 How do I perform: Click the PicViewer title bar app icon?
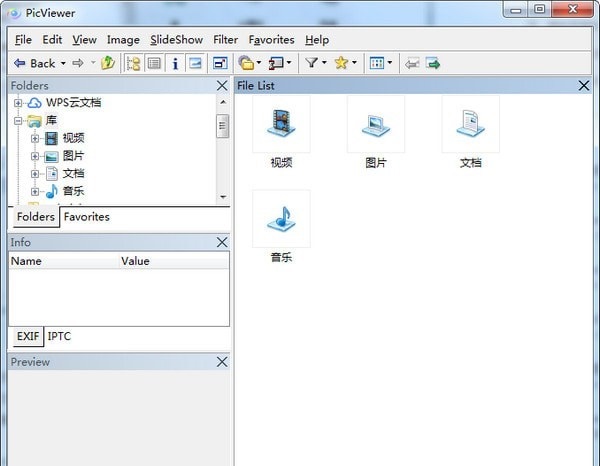14,13
